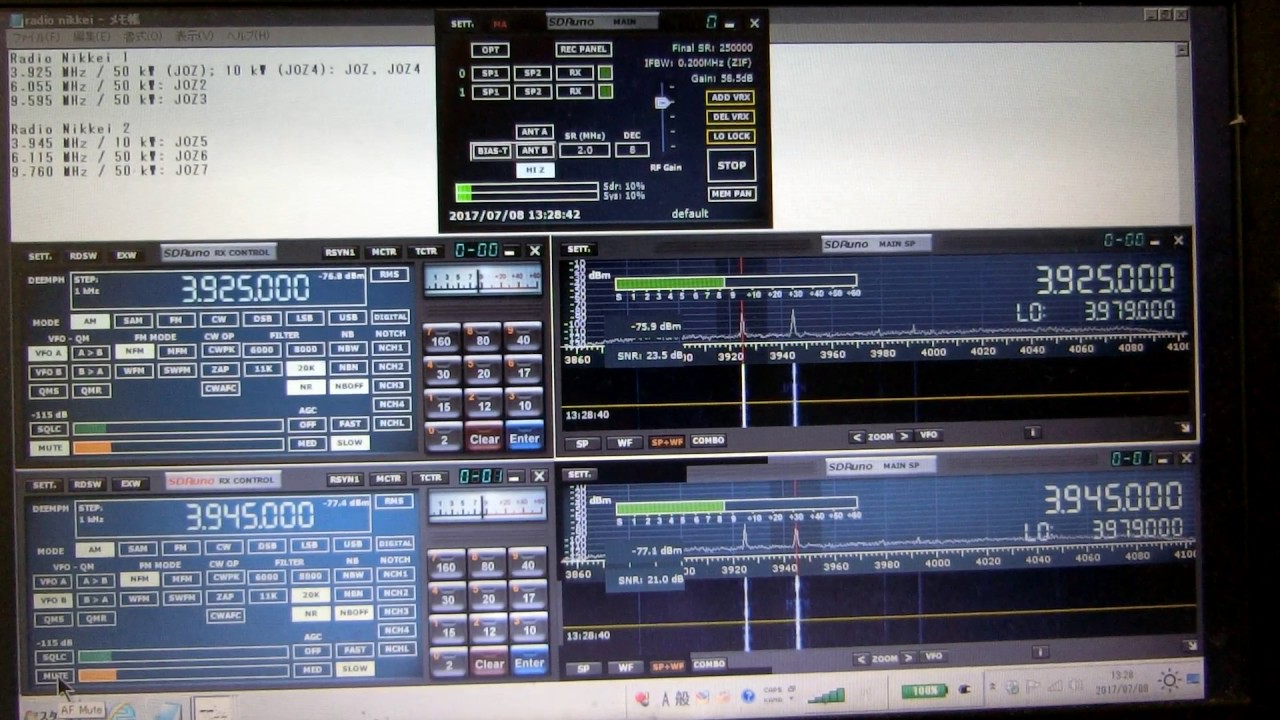
Task: Open EXW in the 3.945 RX Control
Action: pos(131,484)
